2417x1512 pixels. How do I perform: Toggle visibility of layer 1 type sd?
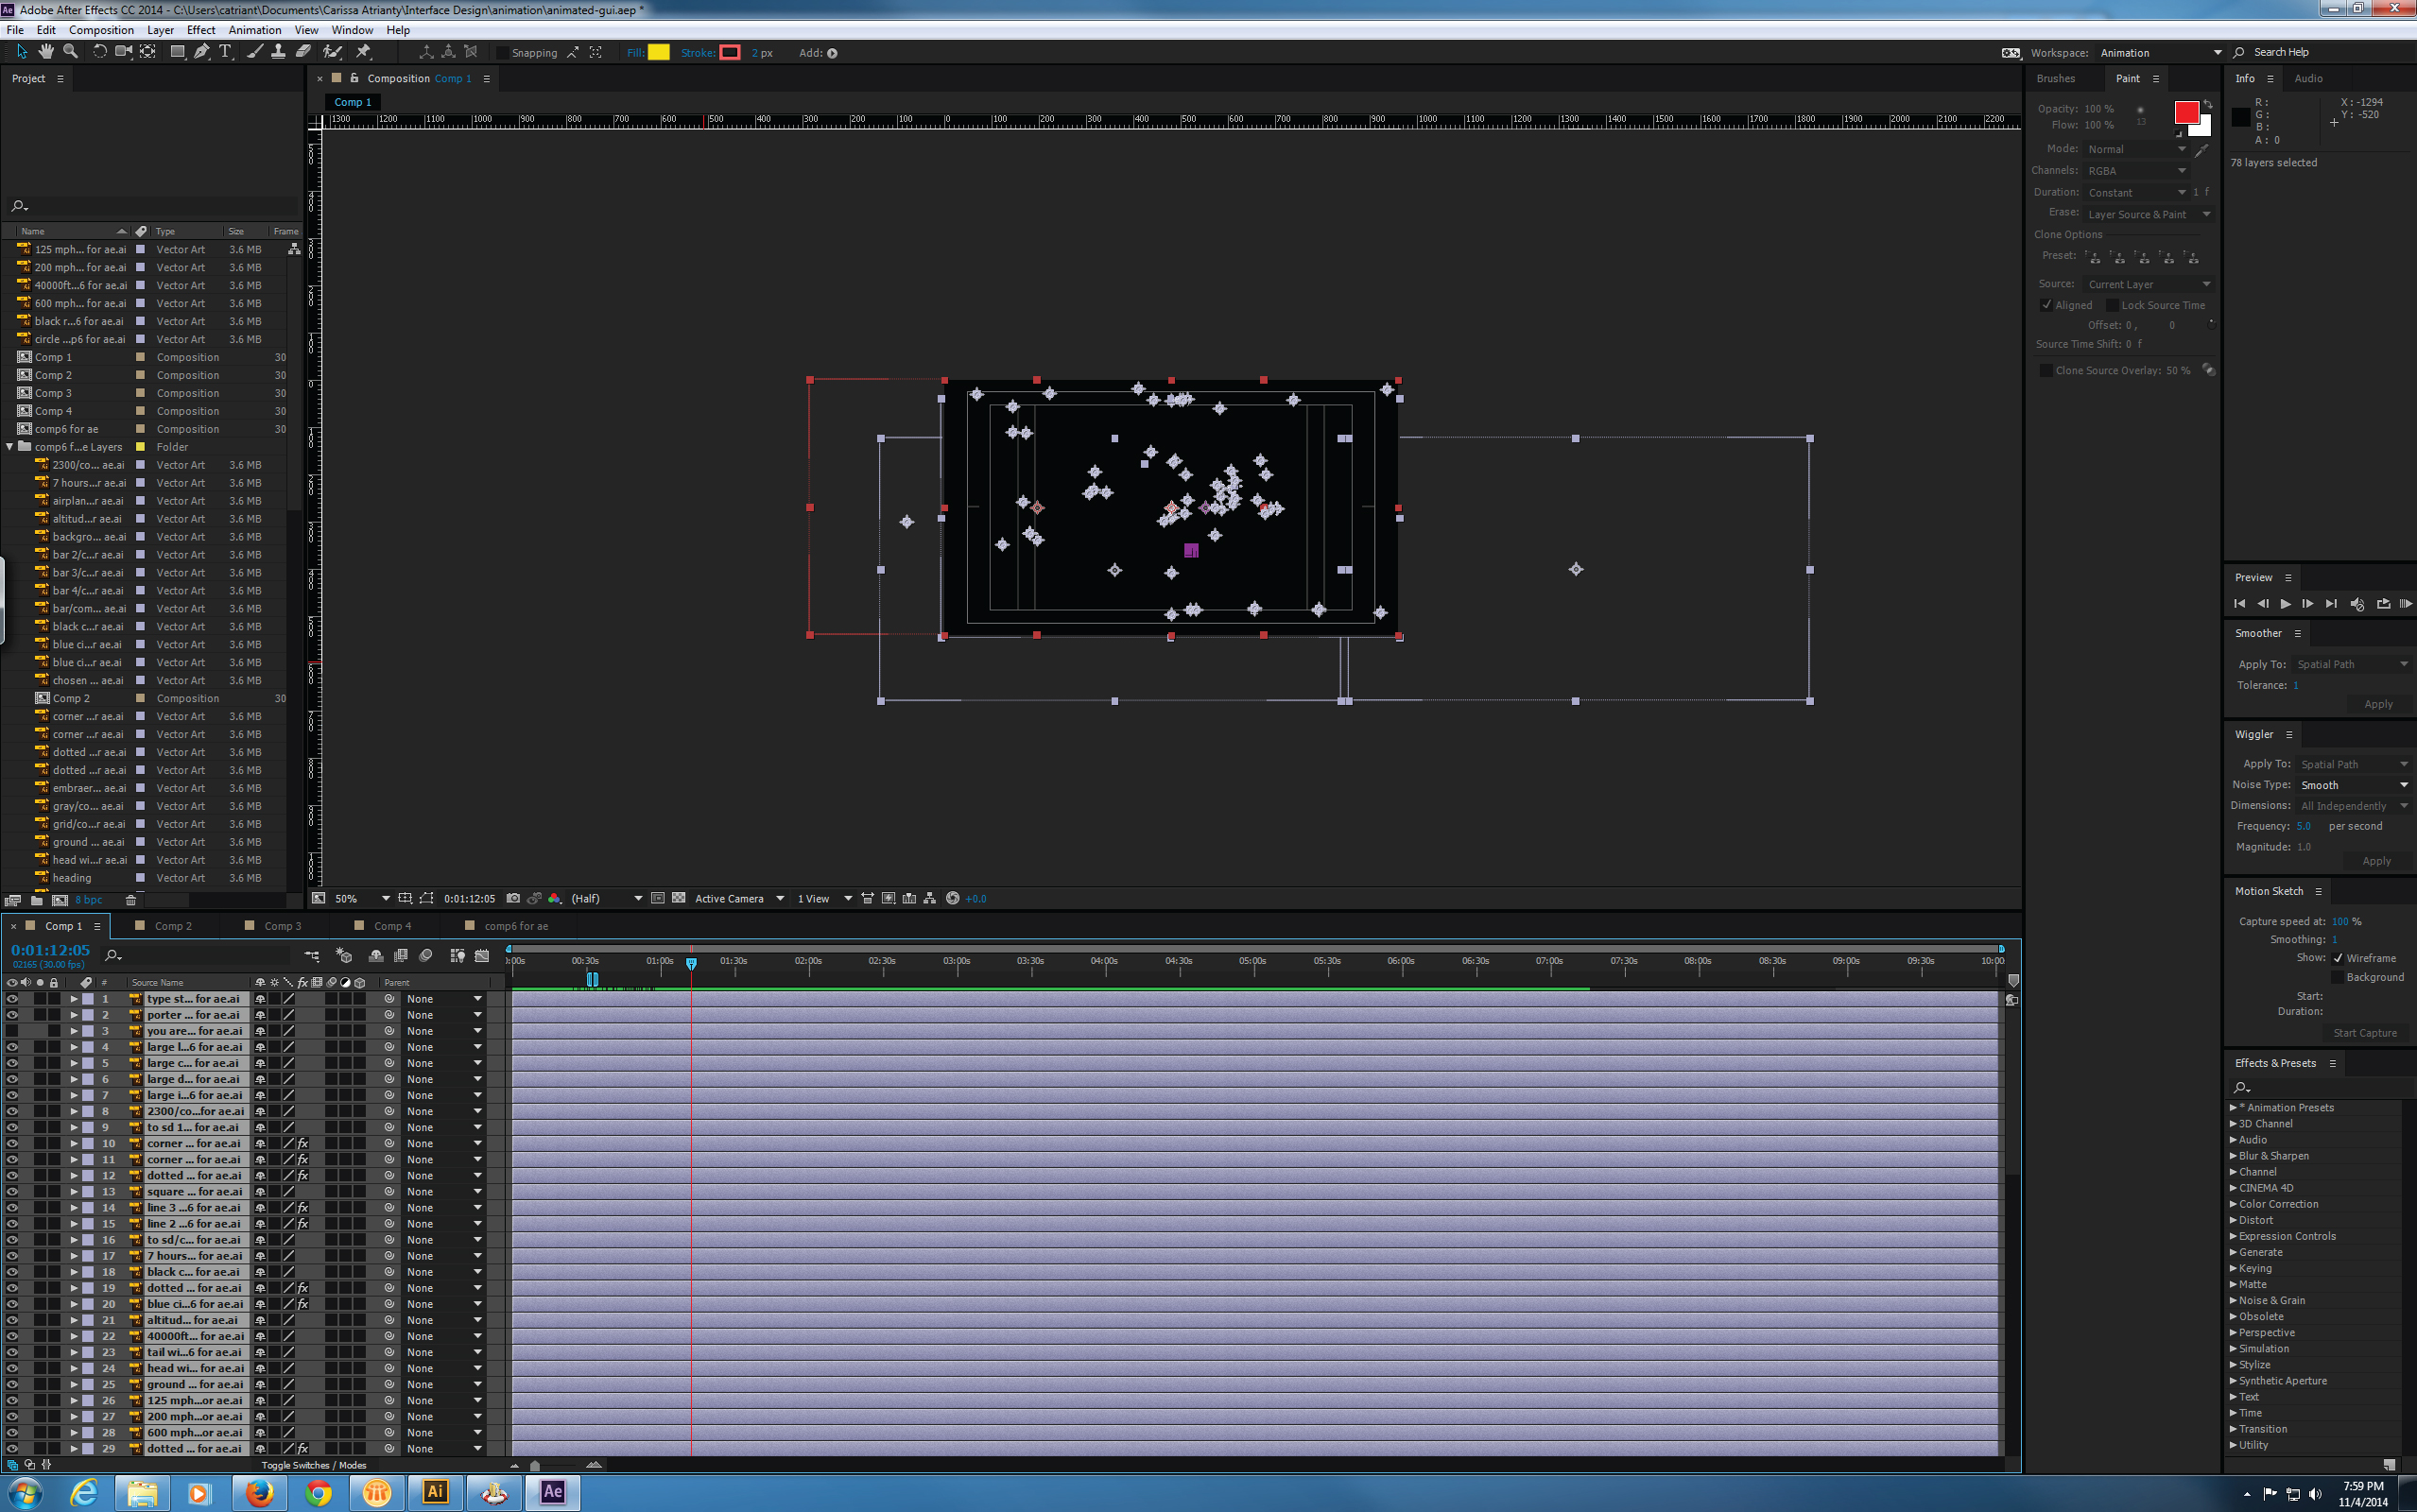(x=12, y=998)
